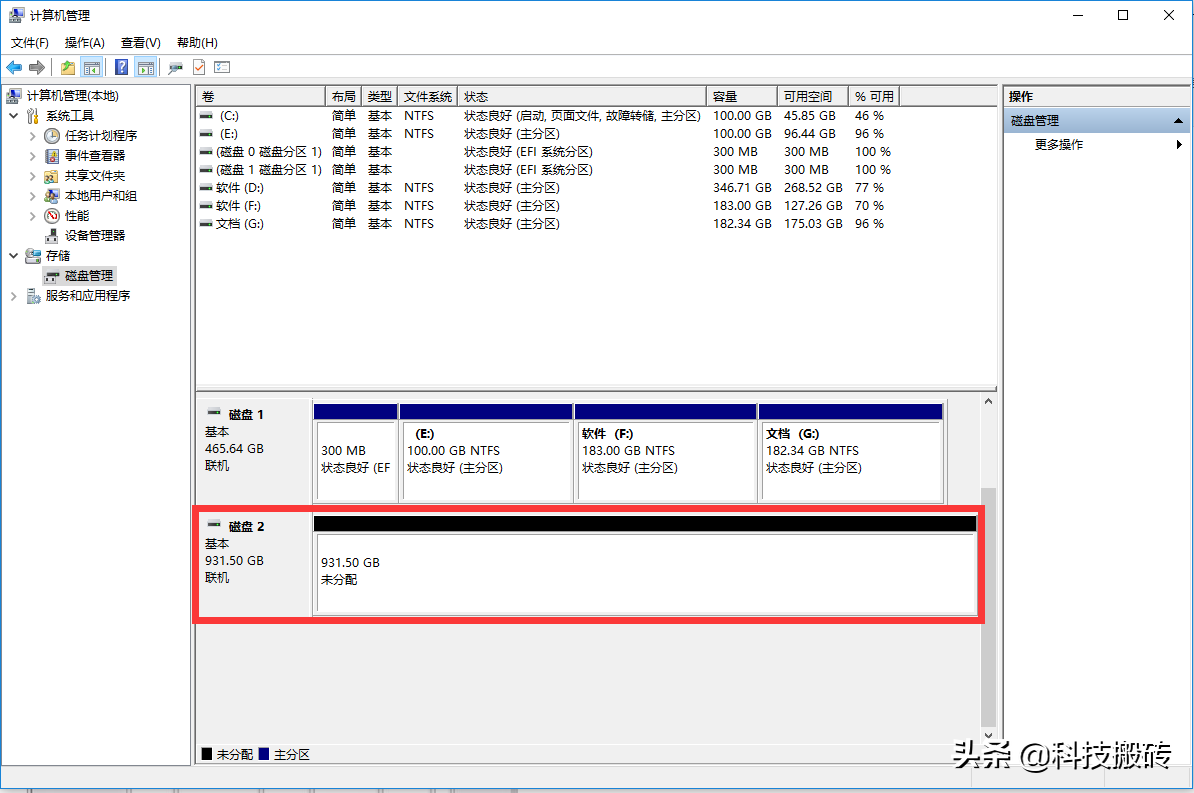
Task: Select 磁盘 1 label box
Action: 254,452
